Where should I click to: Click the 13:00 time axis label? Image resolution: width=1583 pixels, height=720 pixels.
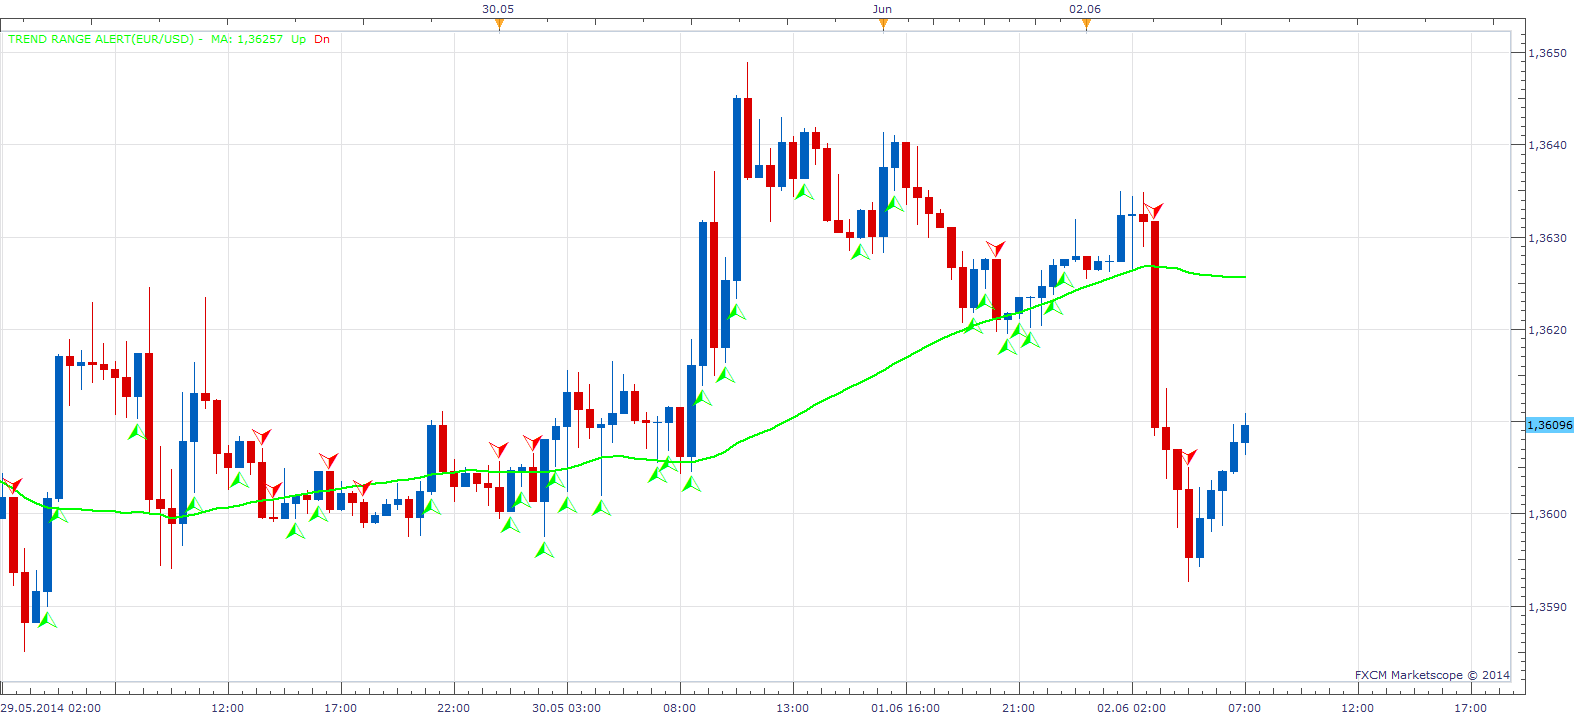point(793,708)
